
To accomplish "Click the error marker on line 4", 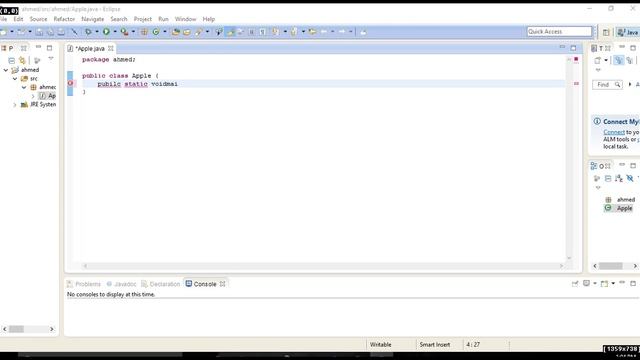I will tap(70, 83).
